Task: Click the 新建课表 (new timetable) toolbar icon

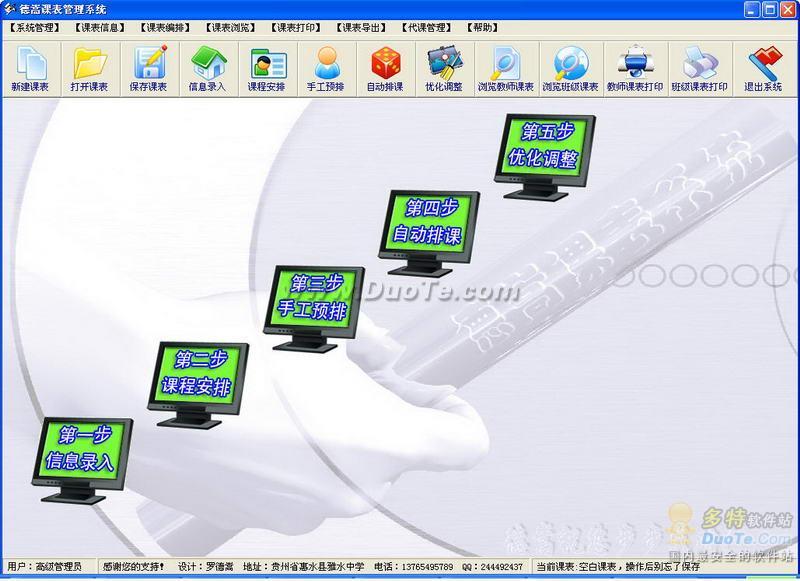Action: pyautogui.click(x=31, y=69)
